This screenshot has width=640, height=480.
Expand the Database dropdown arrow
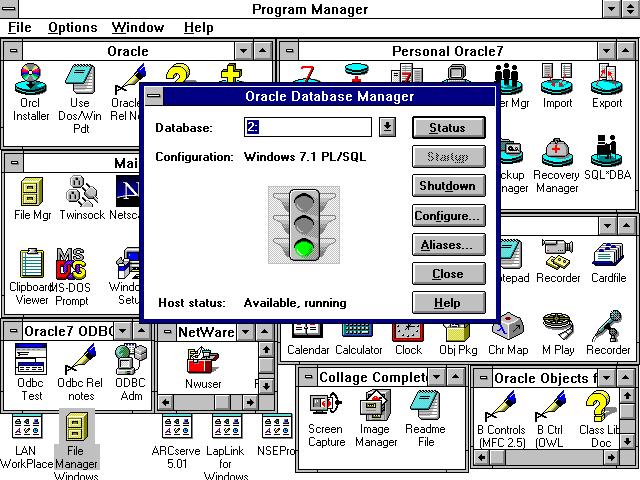pos(388,127)
